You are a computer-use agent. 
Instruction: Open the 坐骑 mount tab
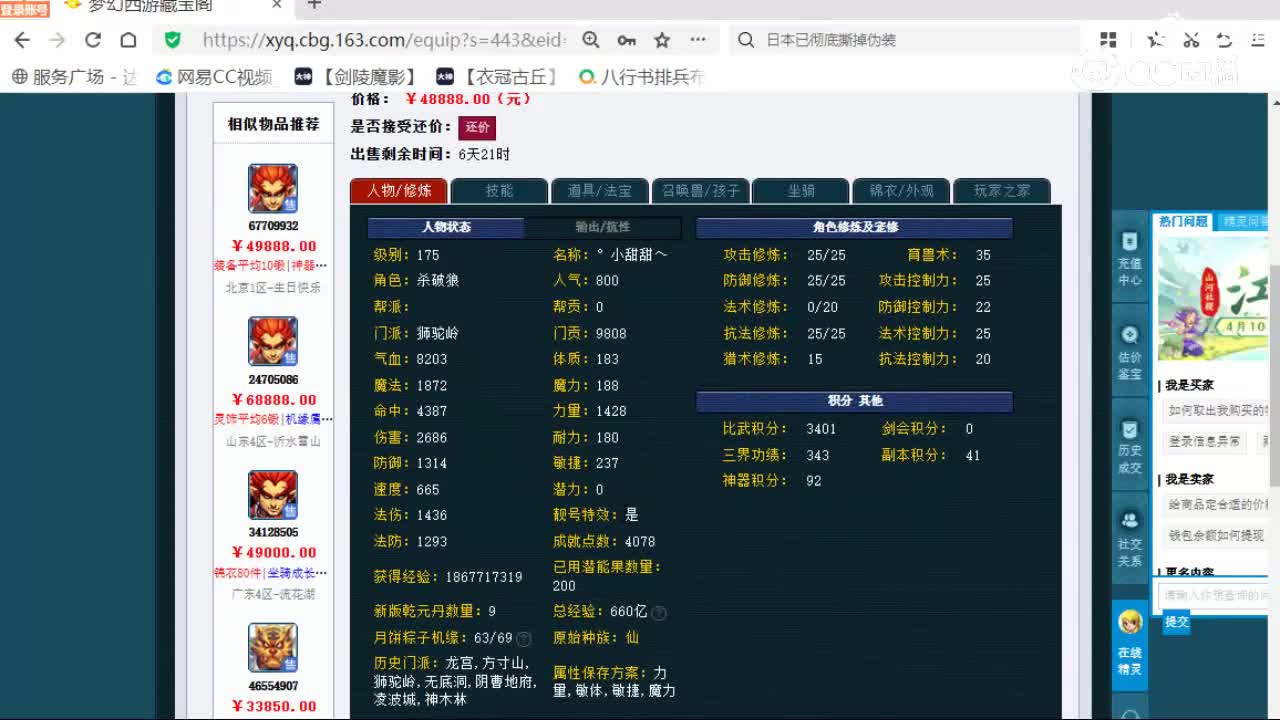click(800, 190)
